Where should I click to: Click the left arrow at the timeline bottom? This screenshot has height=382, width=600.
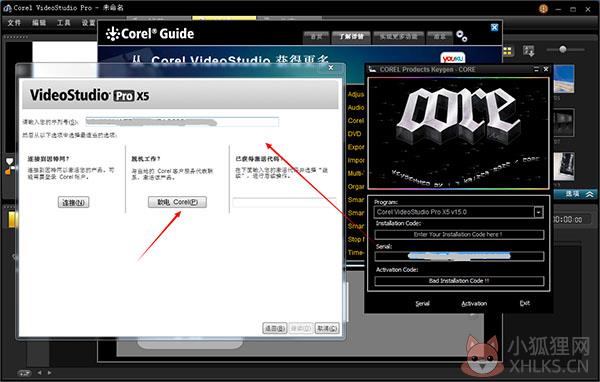point(39,372)
